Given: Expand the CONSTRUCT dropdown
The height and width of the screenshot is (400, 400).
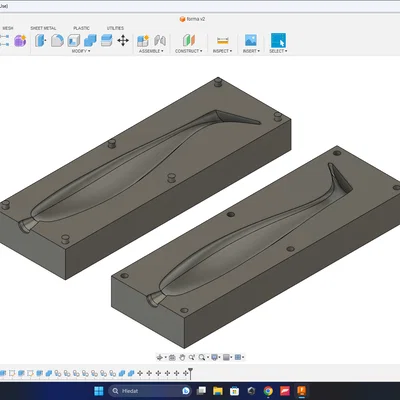Looking at the screenshot, I should [x=189, y=51].
